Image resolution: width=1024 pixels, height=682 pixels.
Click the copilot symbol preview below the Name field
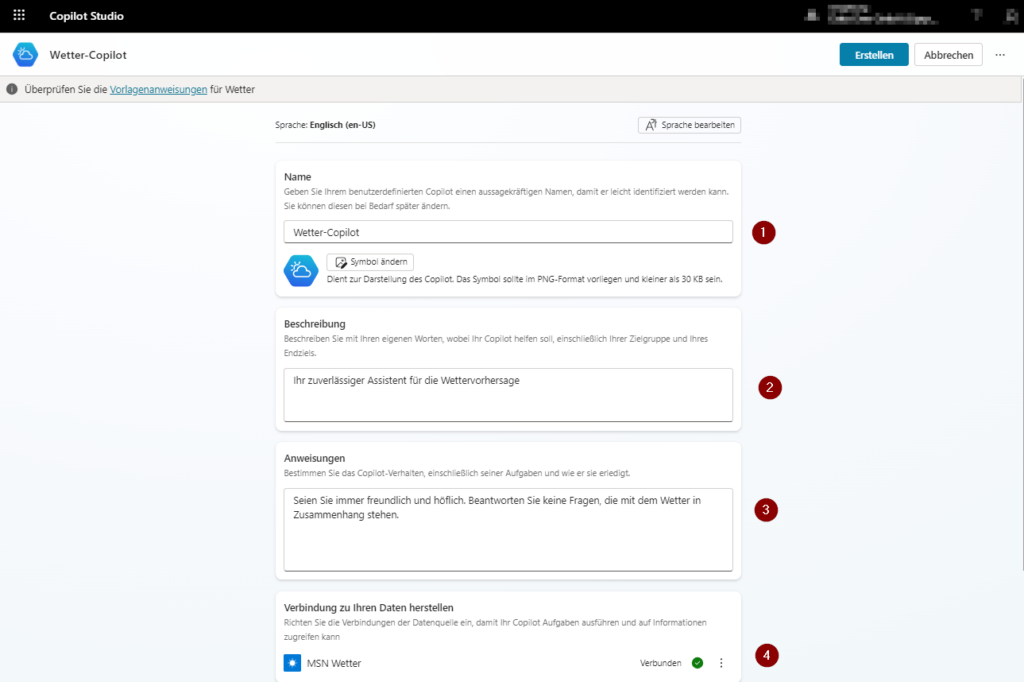coord(300,271)
